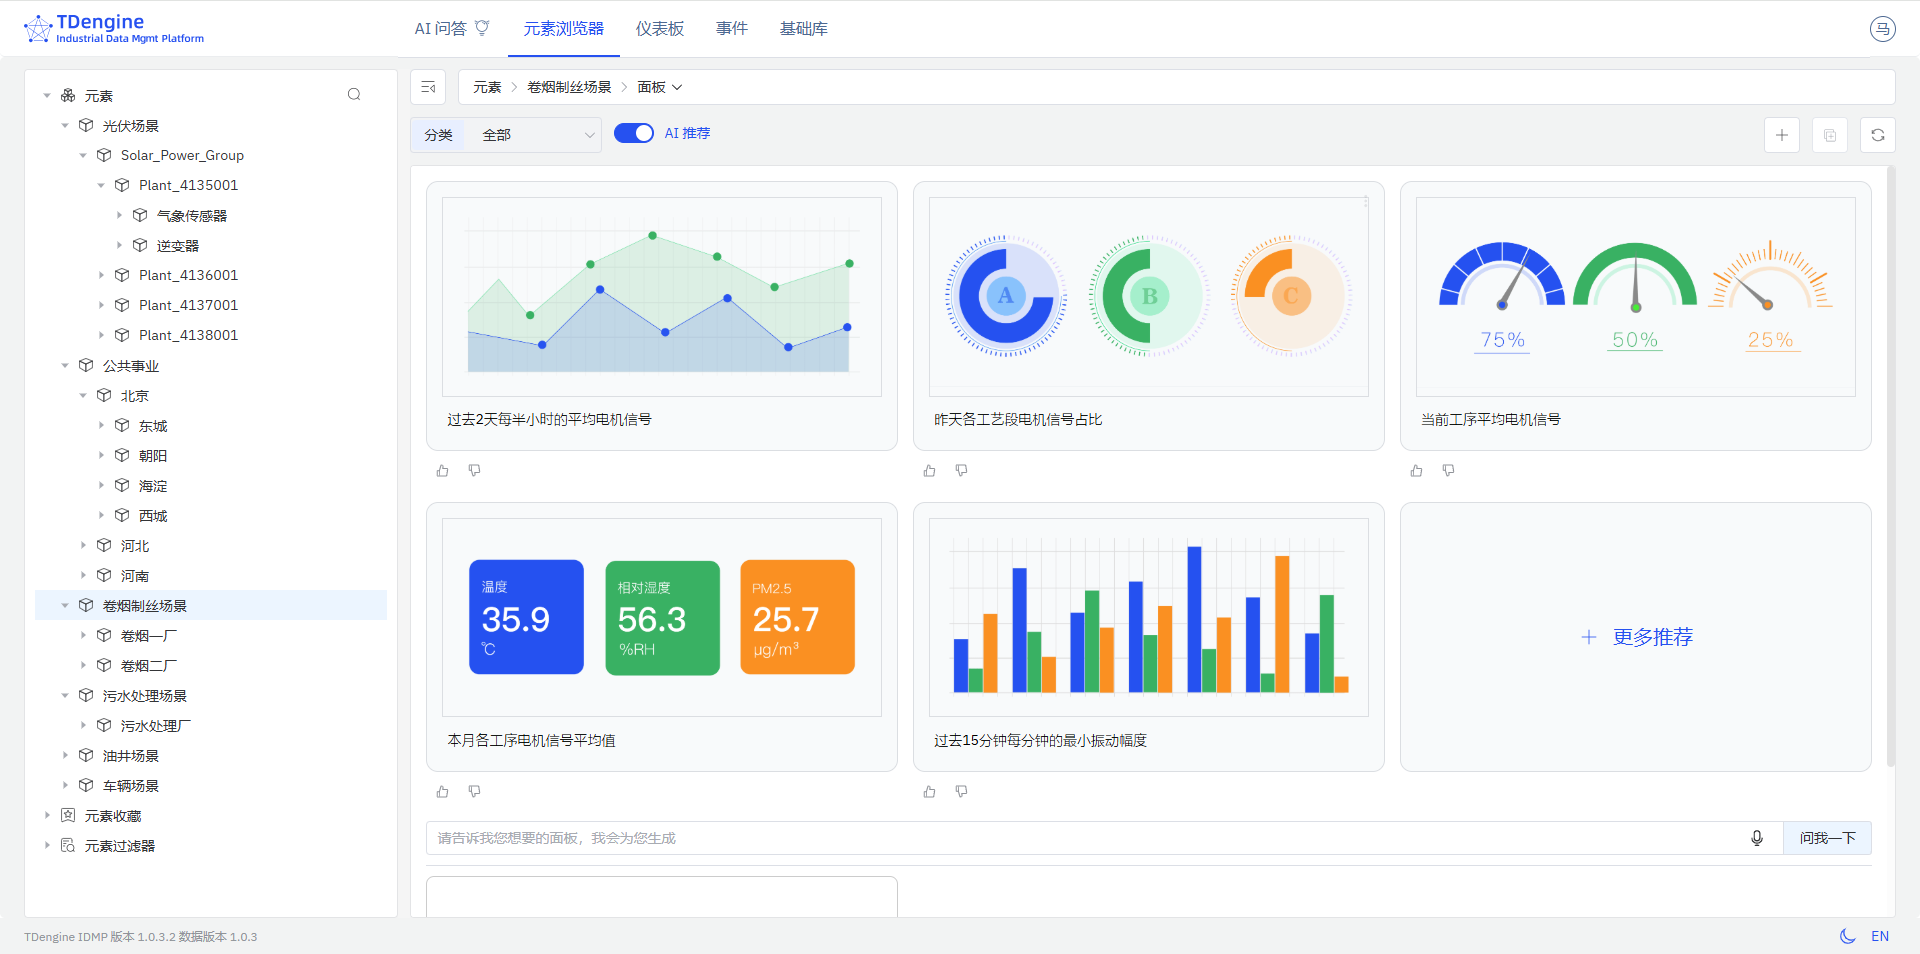Like the 当前工序平均电机信号 panel
The image size is (1920, 954).
click(1417, 470)
